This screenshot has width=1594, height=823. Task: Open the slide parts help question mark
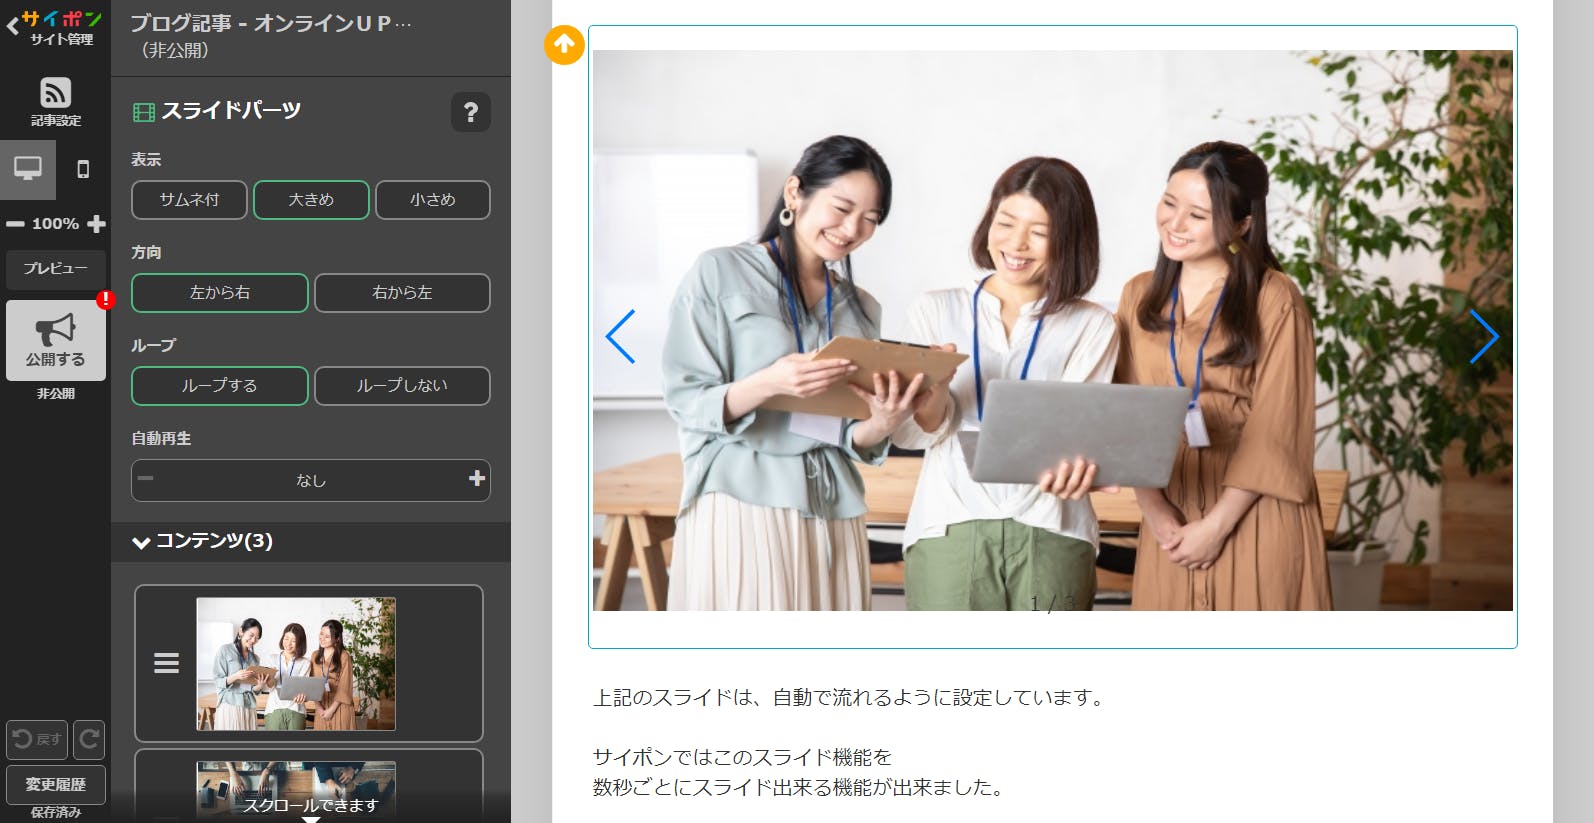(470, 112)
